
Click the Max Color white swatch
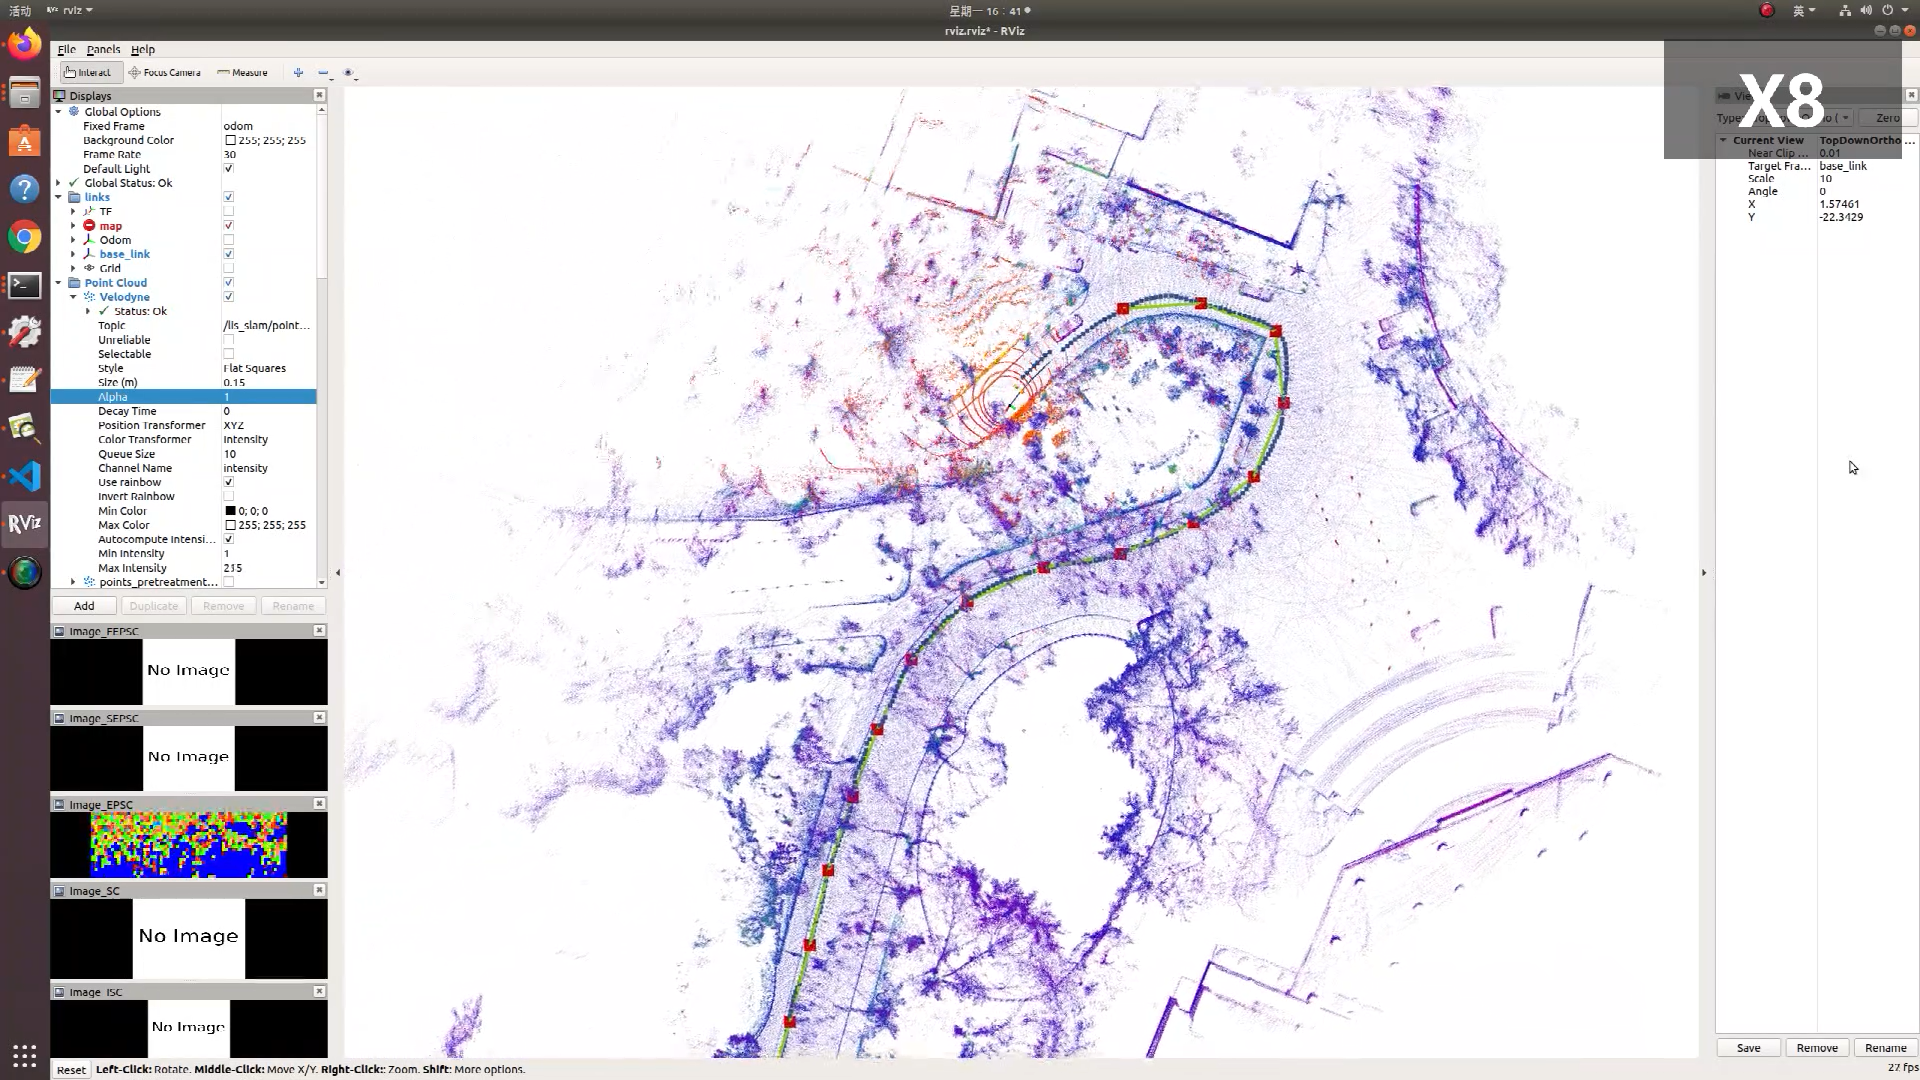click(230, 525)
